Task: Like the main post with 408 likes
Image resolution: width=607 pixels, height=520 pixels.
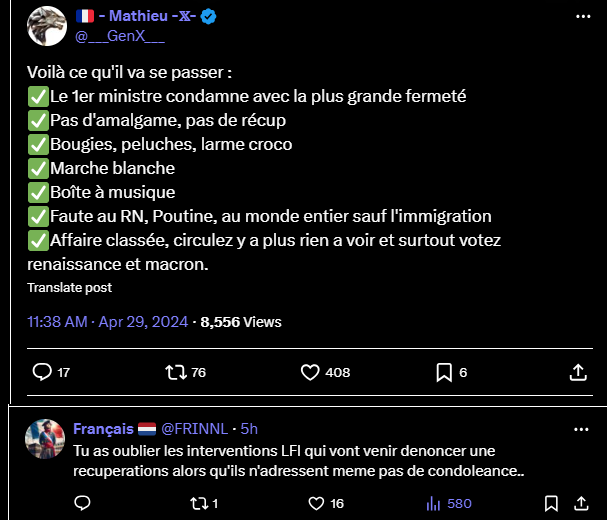Action: click(x=311, y=372)
